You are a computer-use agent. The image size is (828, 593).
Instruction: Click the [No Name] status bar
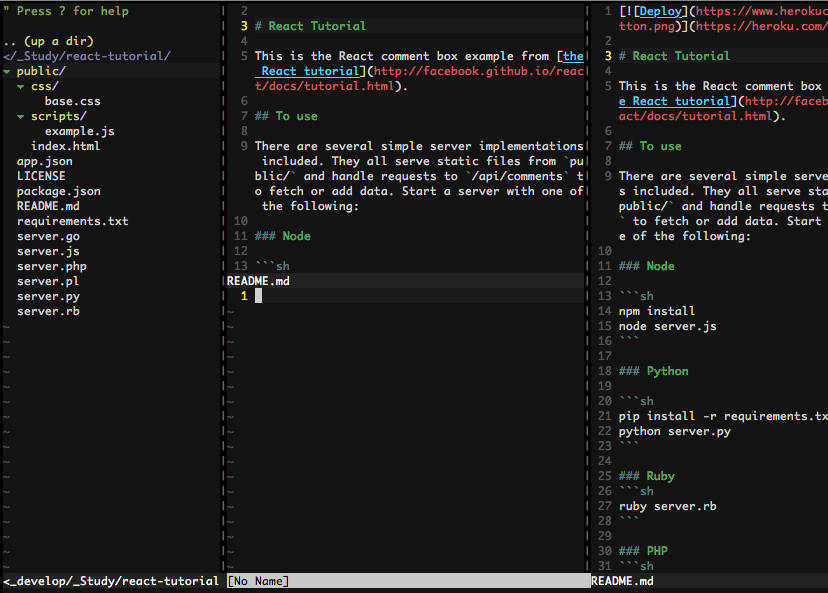(258, 581)
